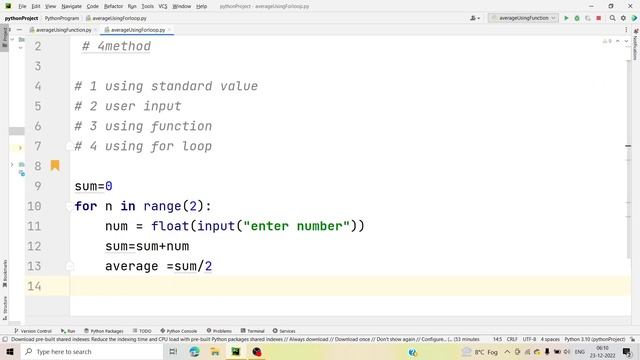Expand the project tree folder arrow

click(x=12, y=164)
